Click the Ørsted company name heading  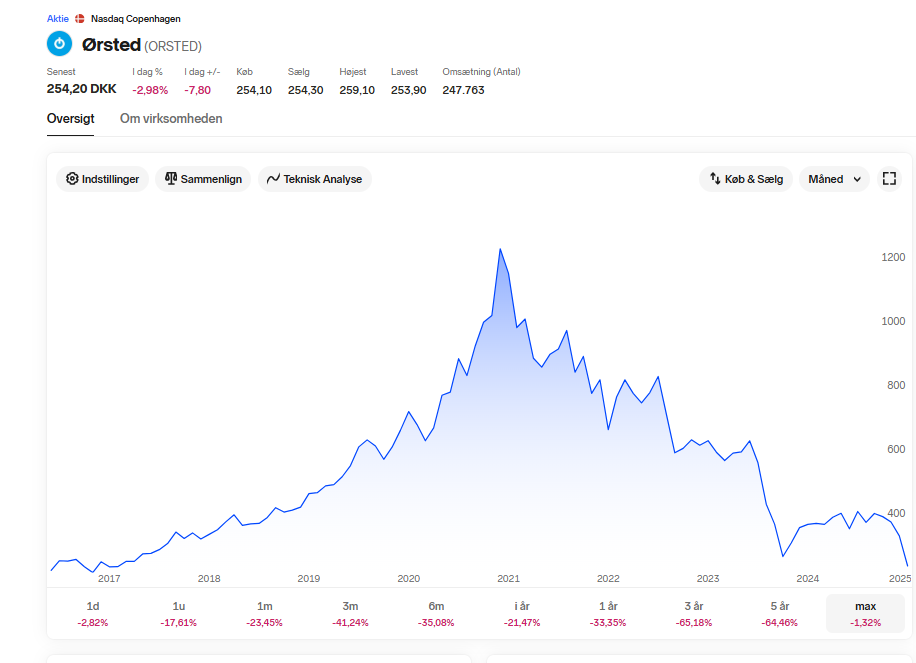click(x=111, y=44)
